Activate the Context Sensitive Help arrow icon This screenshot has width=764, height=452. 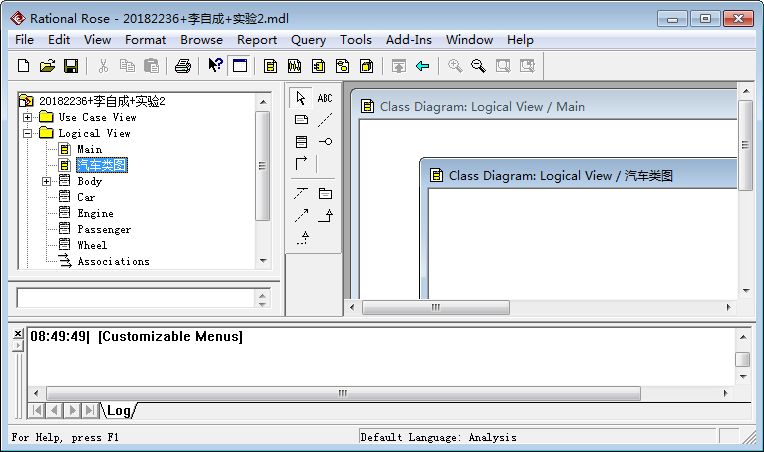[215, 65]
